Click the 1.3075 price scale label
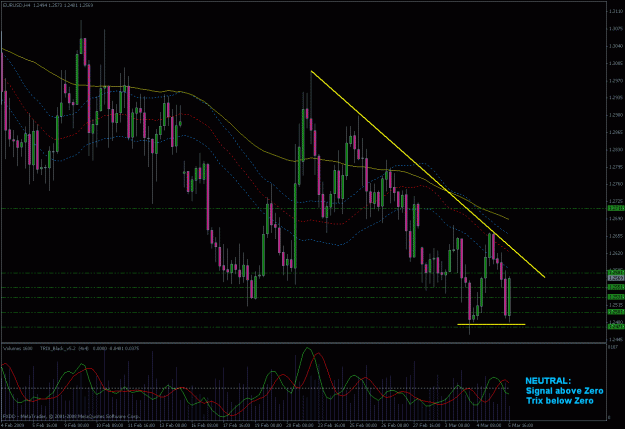Image resolution: width=625 pixels, height=429 pixels. click(x=616, y=28)
